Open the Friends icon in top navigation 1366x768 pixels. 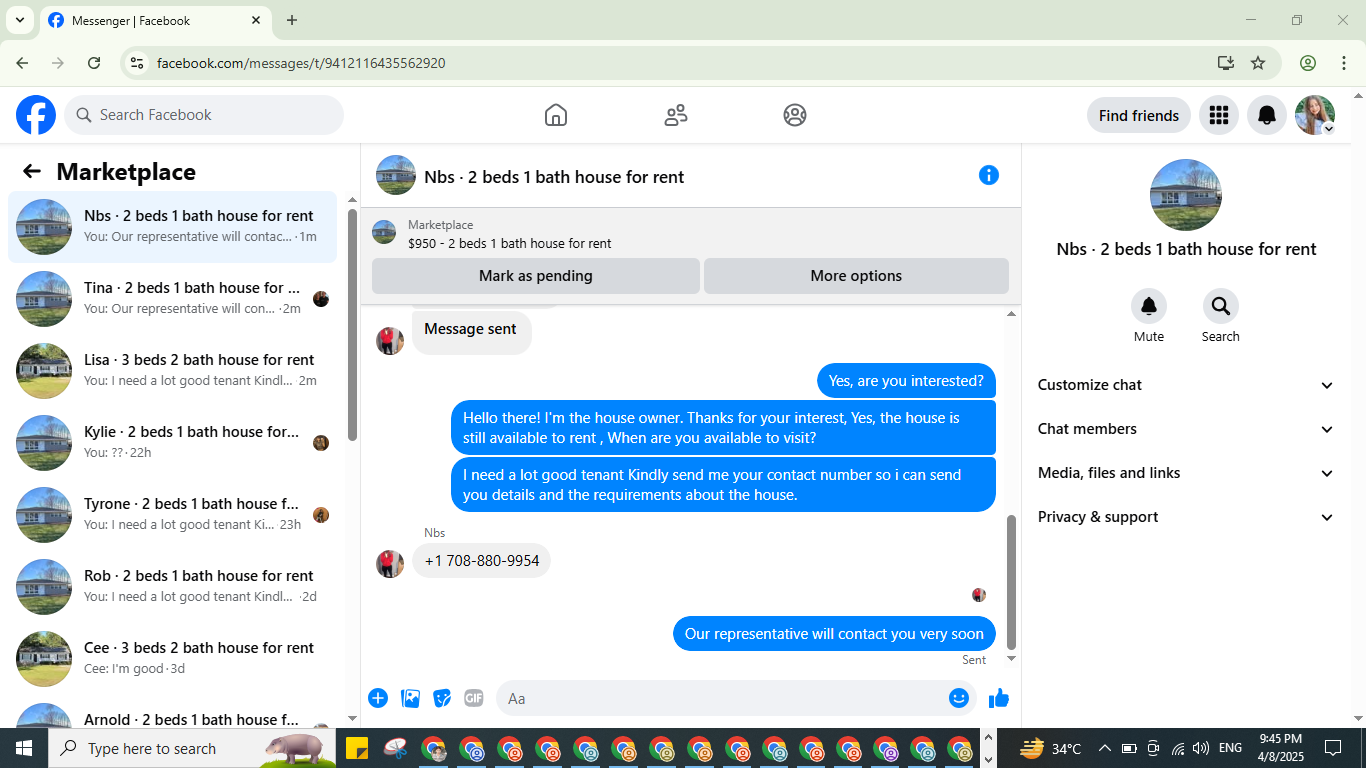coord(676,115)
